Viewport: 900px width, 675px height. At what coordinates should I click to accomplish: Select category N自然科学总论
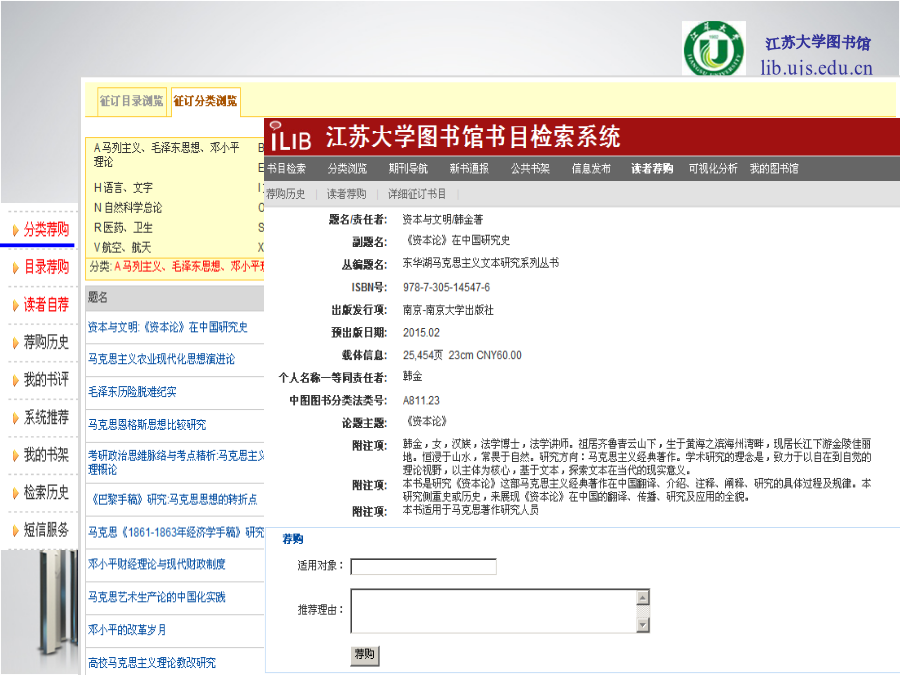pyautogui.click(x=128, y=208)
